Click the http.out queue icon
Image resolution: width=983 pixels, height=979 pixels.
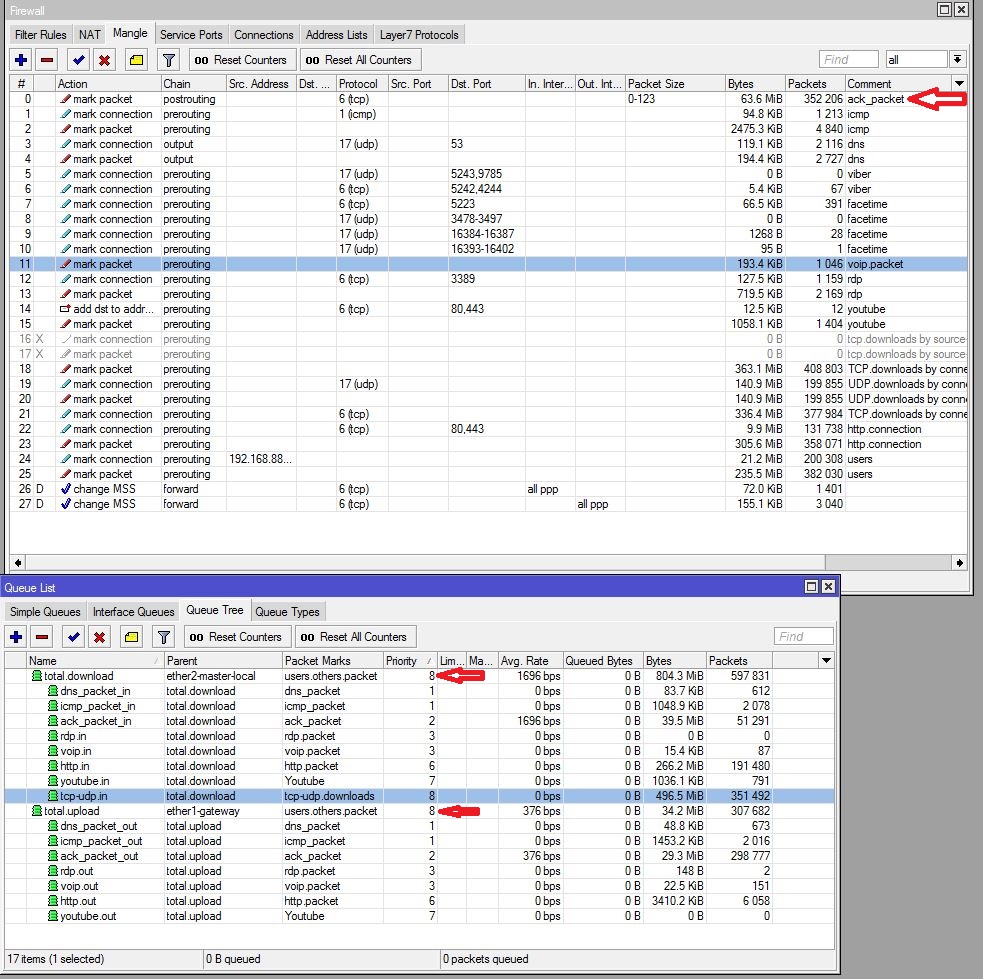click(53, 901)
